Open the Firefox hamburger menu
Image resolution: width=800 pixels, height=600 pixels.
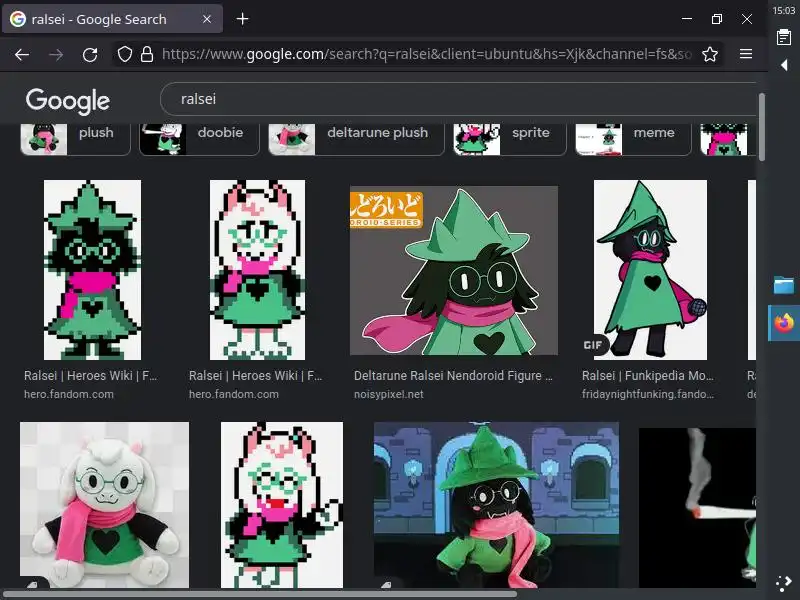point(746,54)
